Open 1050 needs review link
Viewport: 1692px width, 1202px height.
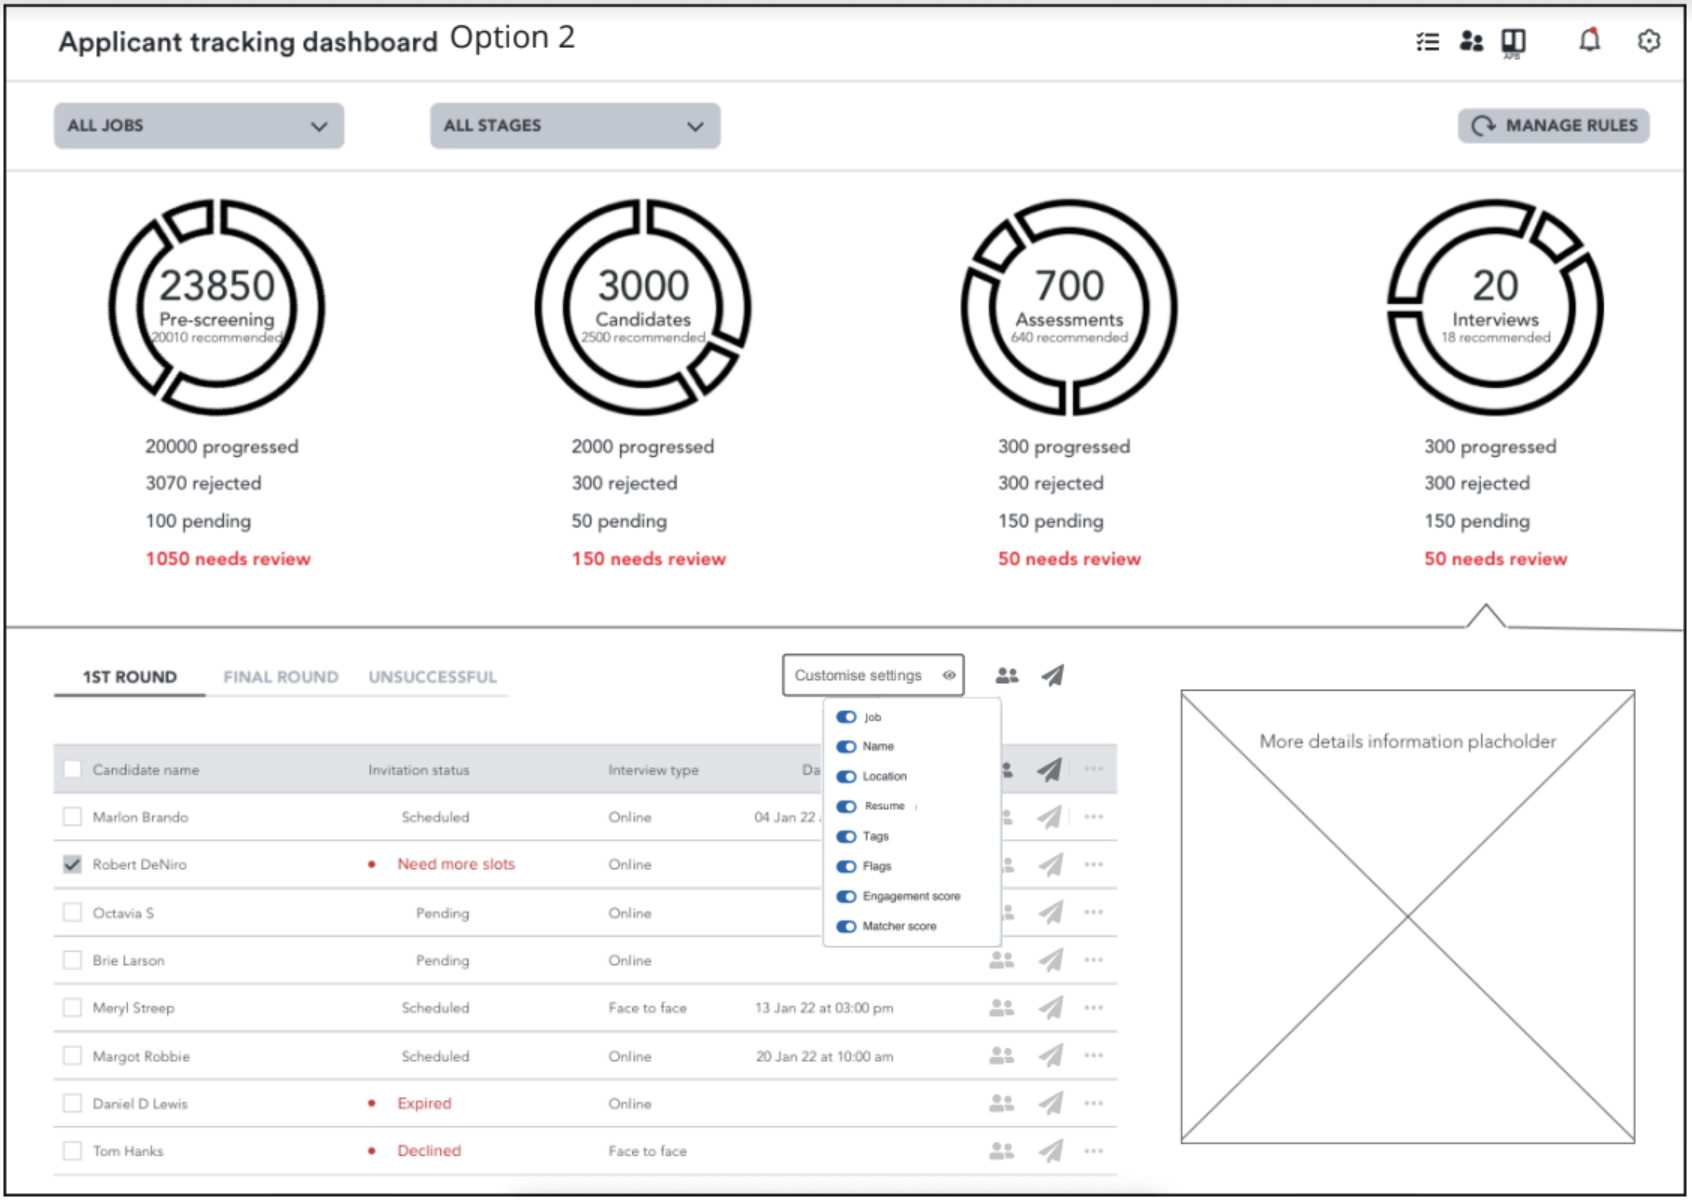228,559
